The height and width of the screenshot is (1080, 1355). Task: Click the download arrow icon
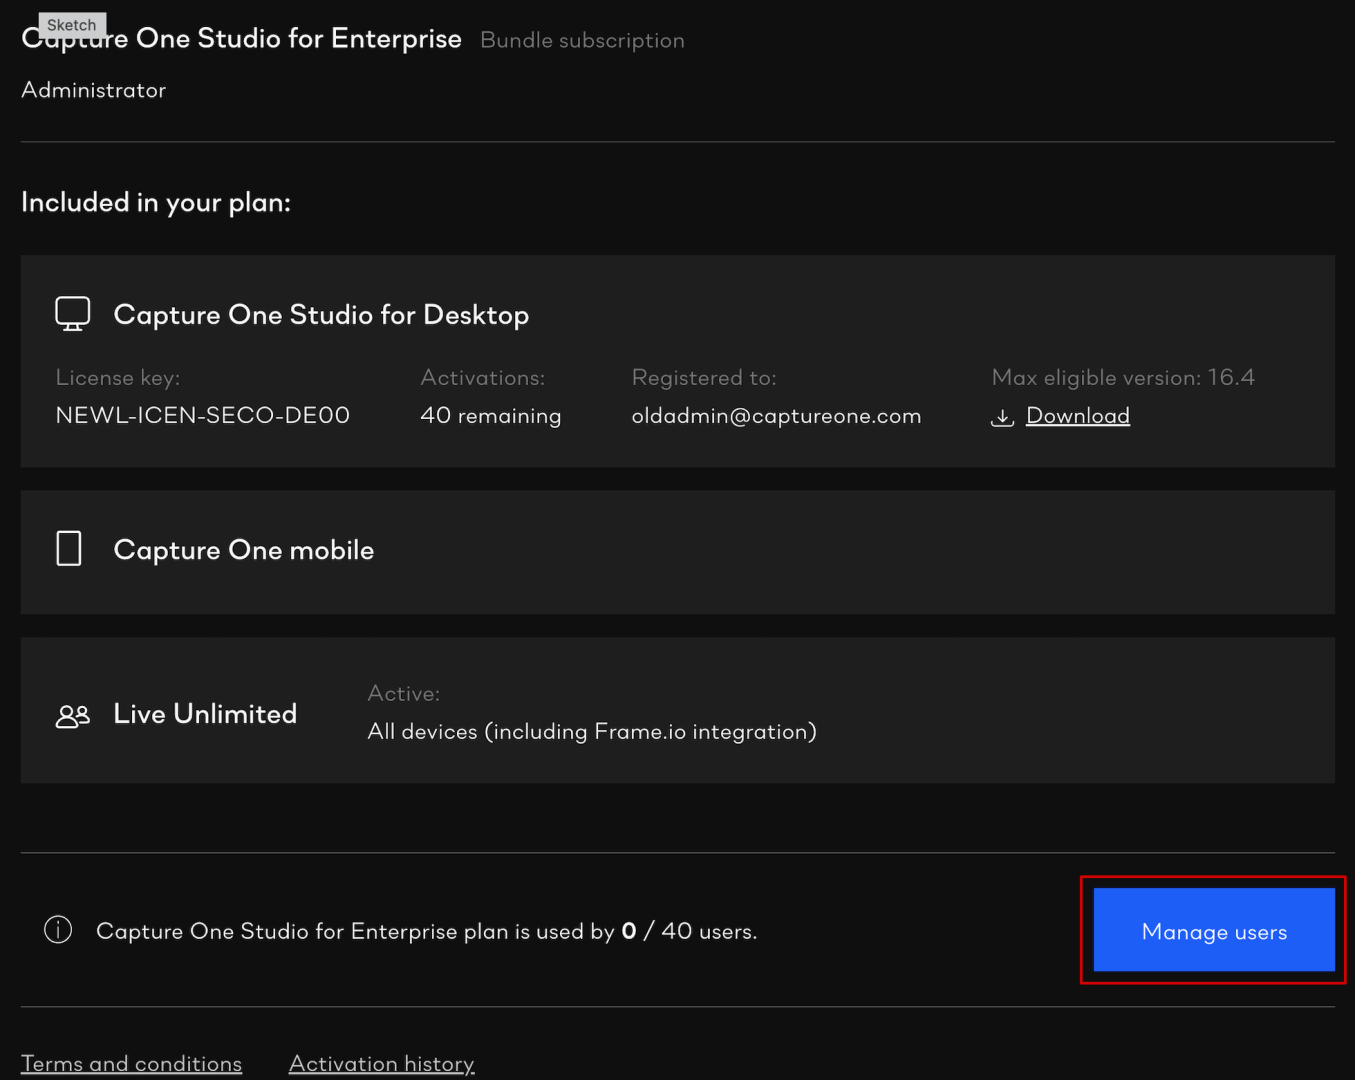click(x=1002, y=417)
